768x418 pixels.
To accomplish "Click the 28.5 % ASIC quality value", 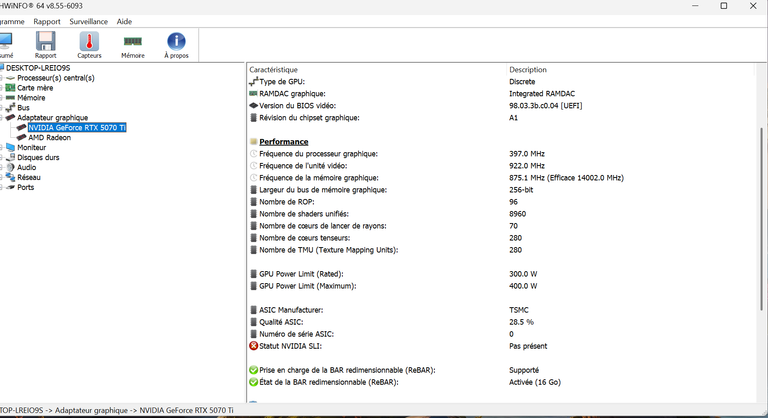I will (521, 322).
